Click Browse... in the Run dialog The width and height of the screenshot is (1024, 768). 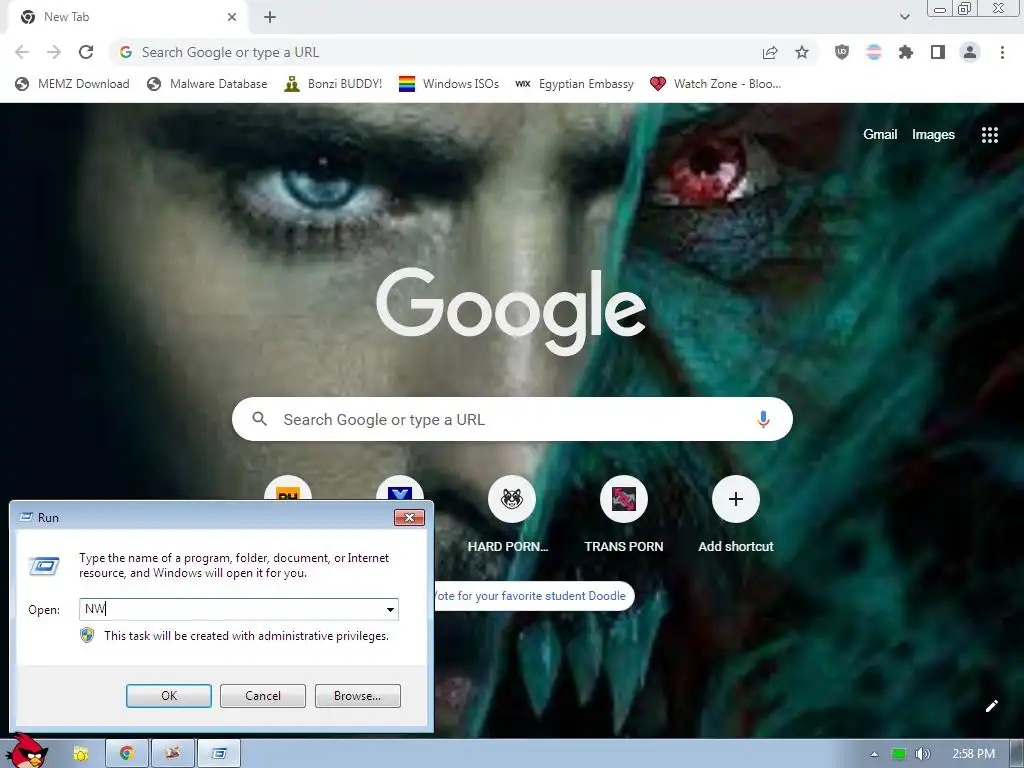[x=357, y=696]
